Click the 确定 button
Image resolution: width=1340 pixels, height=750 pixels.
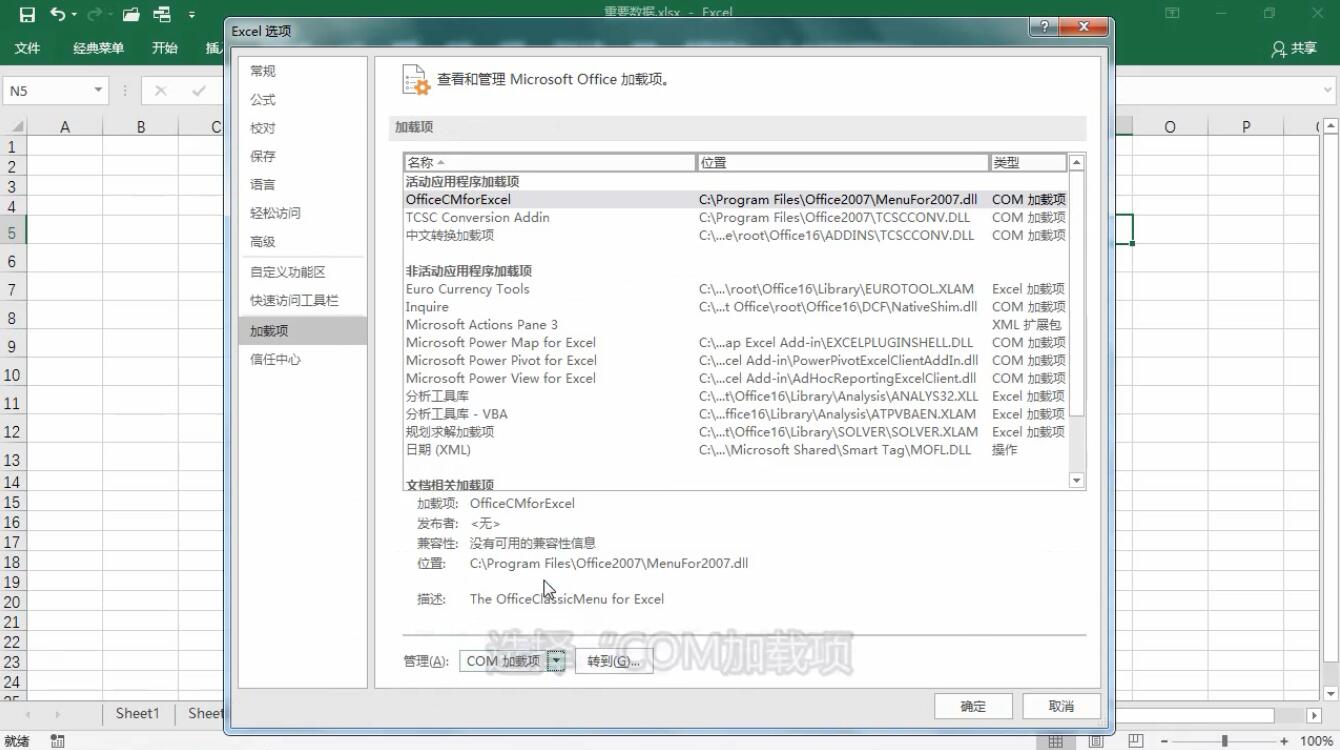coord(973,706)
